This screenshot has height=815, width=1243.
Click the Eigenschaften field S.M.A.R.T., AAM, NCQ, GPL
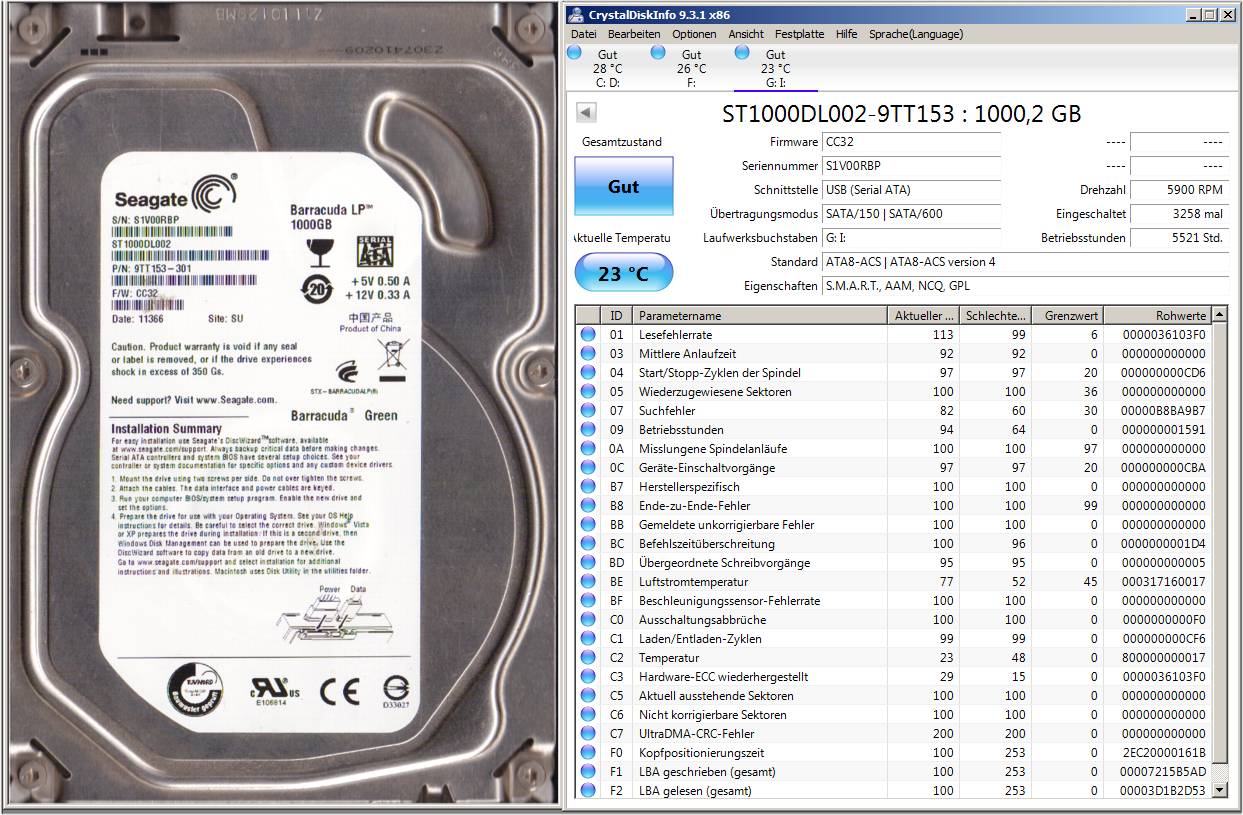[x=1025, y=286]
